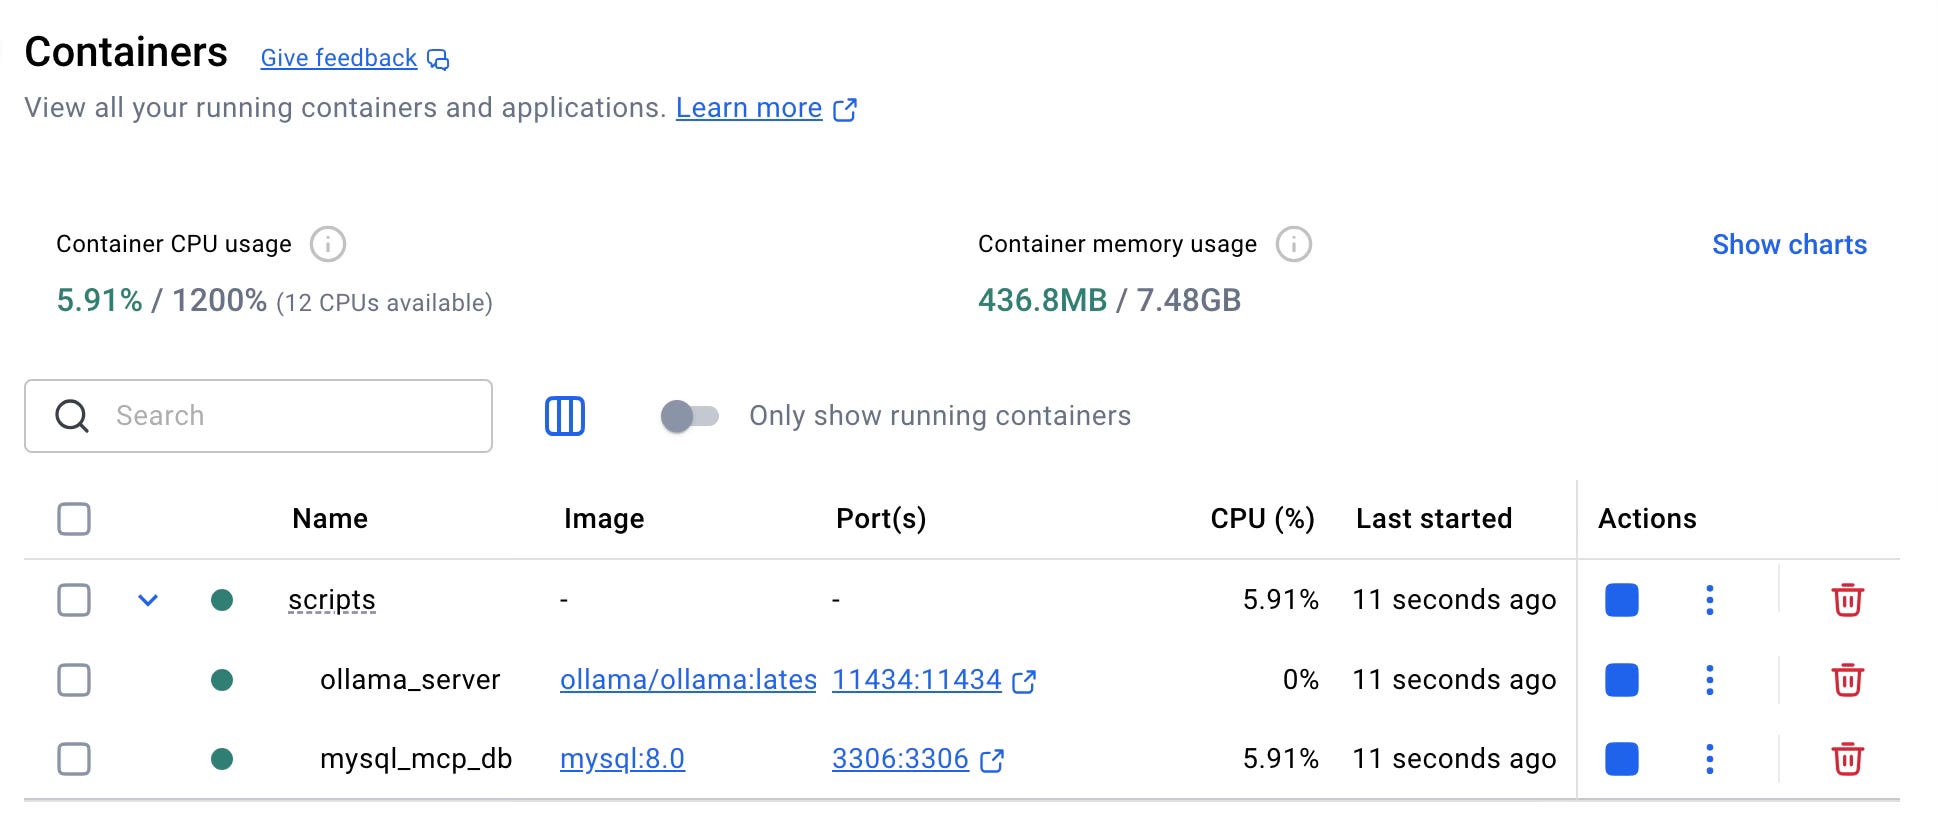Delete the ollama_server container
Screen dimensions: 1938x840
click(1846, 680)
